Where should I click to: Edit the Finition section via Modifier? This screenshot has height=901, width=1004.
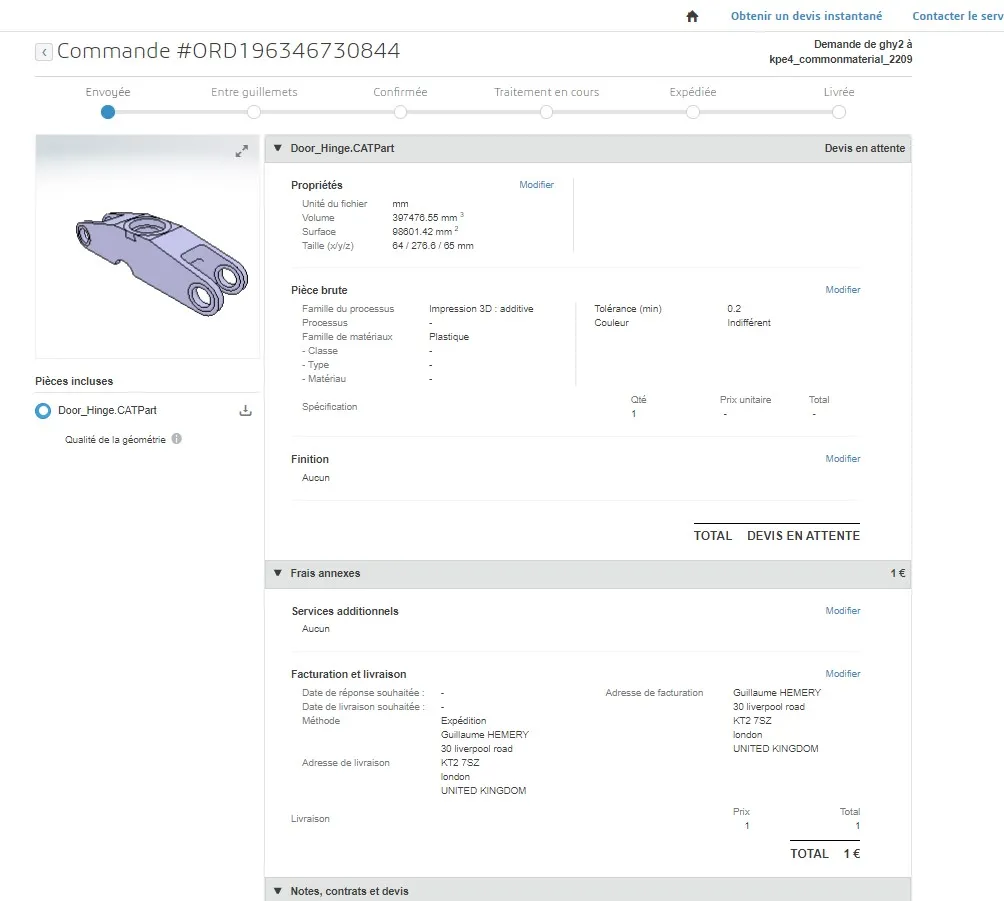click(842, 459)
